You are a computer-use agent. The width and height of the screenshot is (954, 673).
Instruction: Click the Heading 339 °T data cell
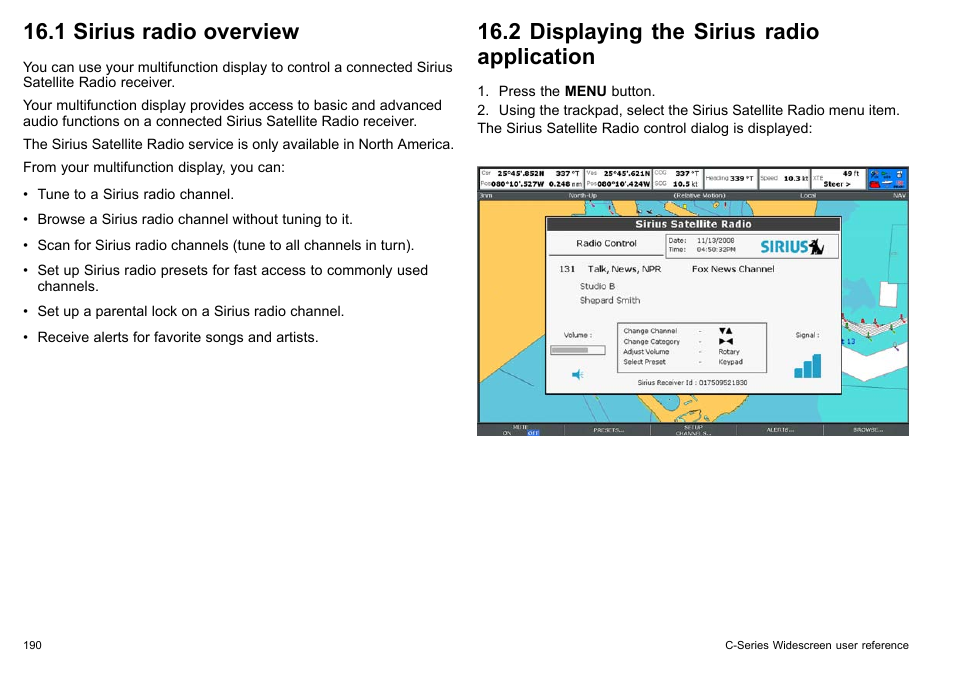[x=730, y=179]
